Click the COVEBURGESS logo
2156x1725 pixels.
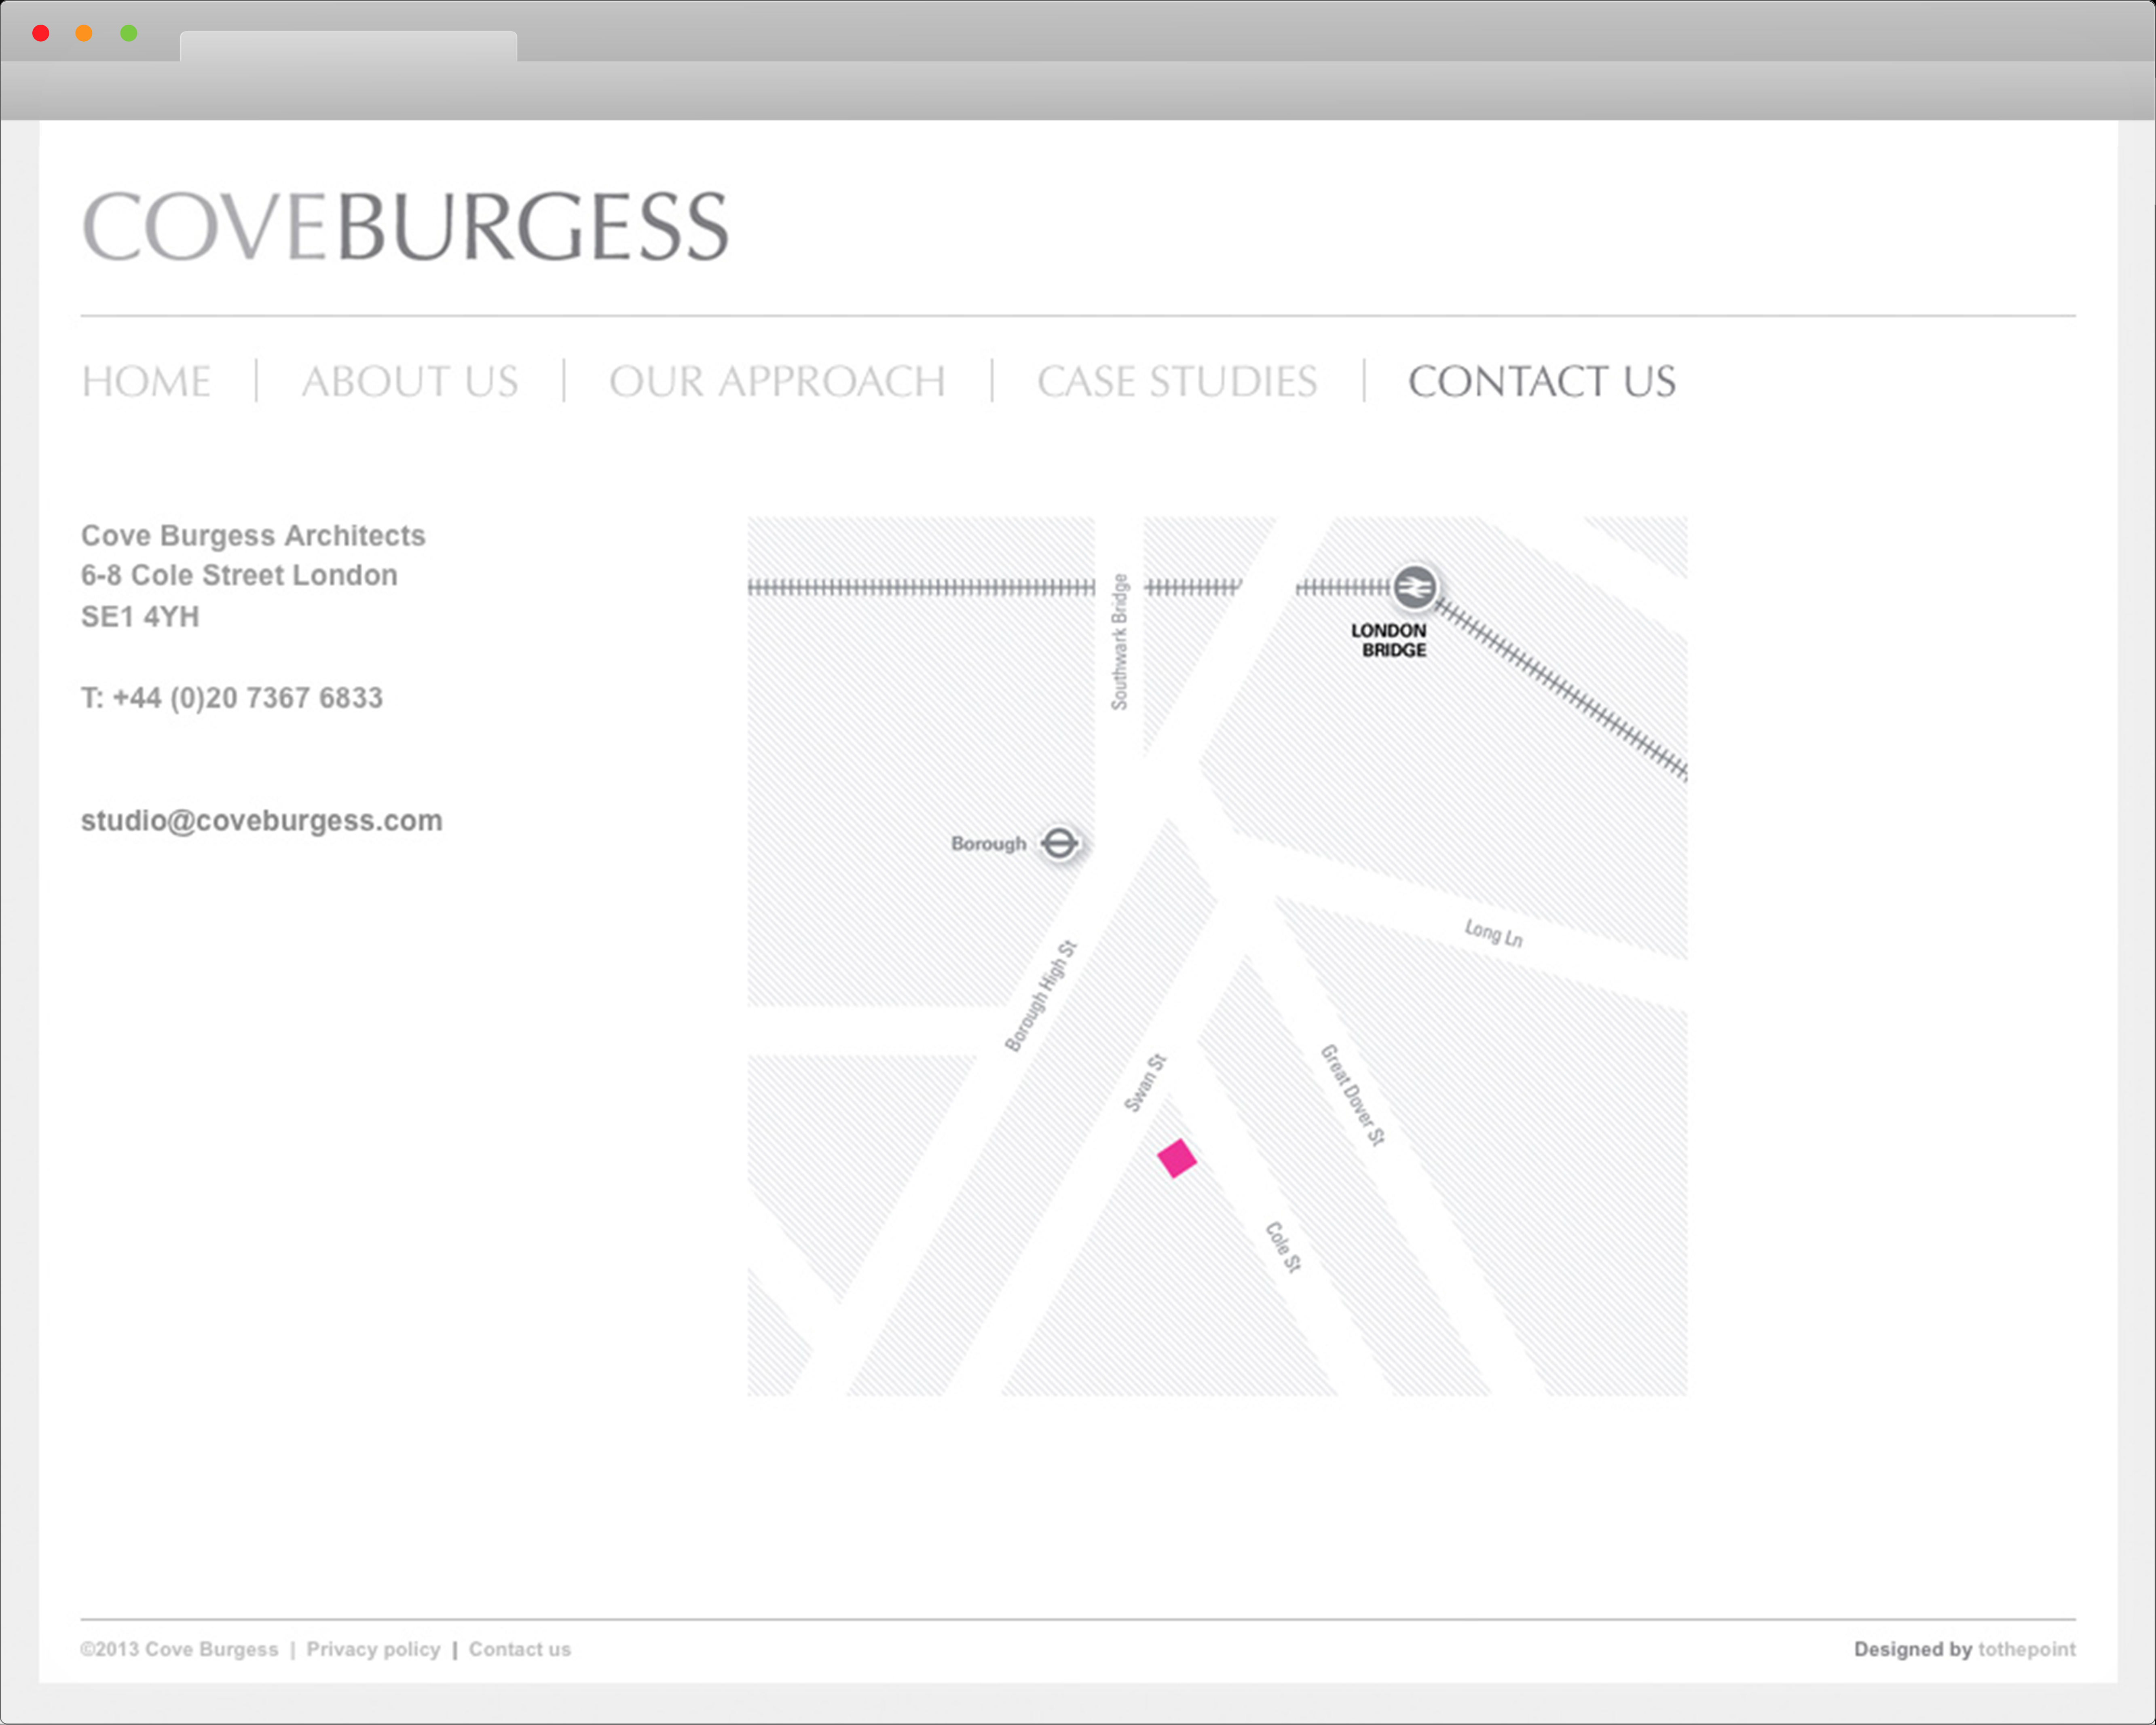[x=405, y=227]
